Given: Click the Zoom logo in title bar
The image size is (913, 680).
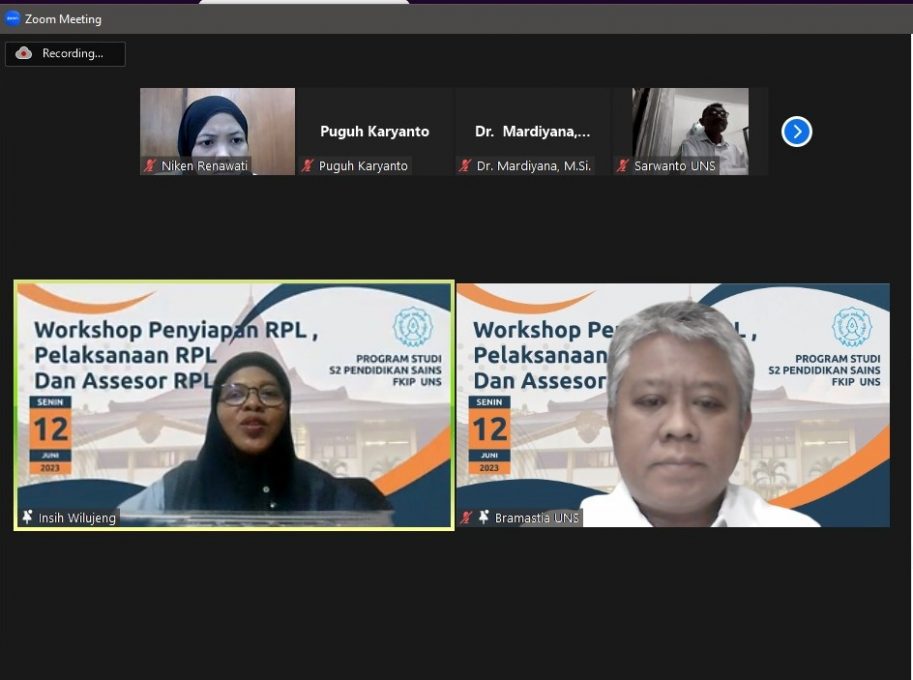Looking at the screenshot, I should (12, 18).
